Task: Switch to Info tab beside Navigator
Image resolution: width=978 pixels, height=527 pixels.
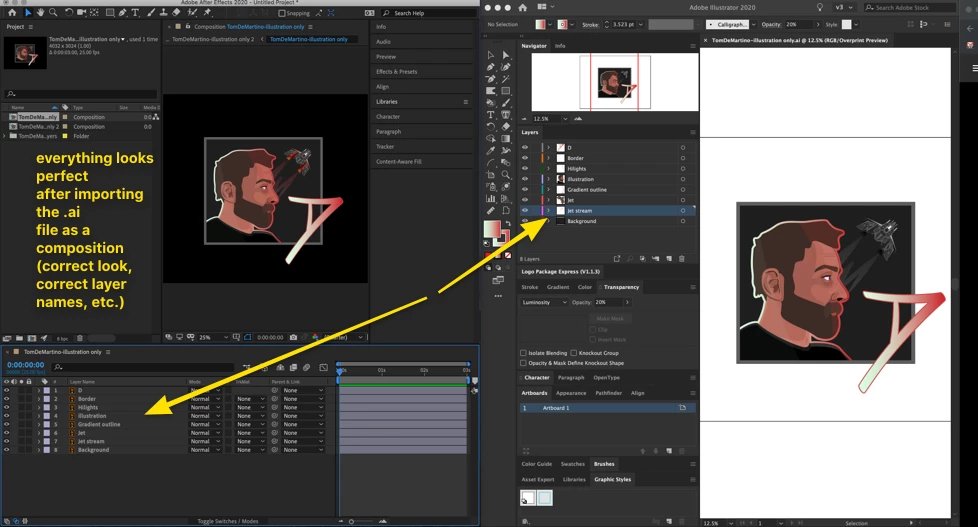Action: (560, 46)
